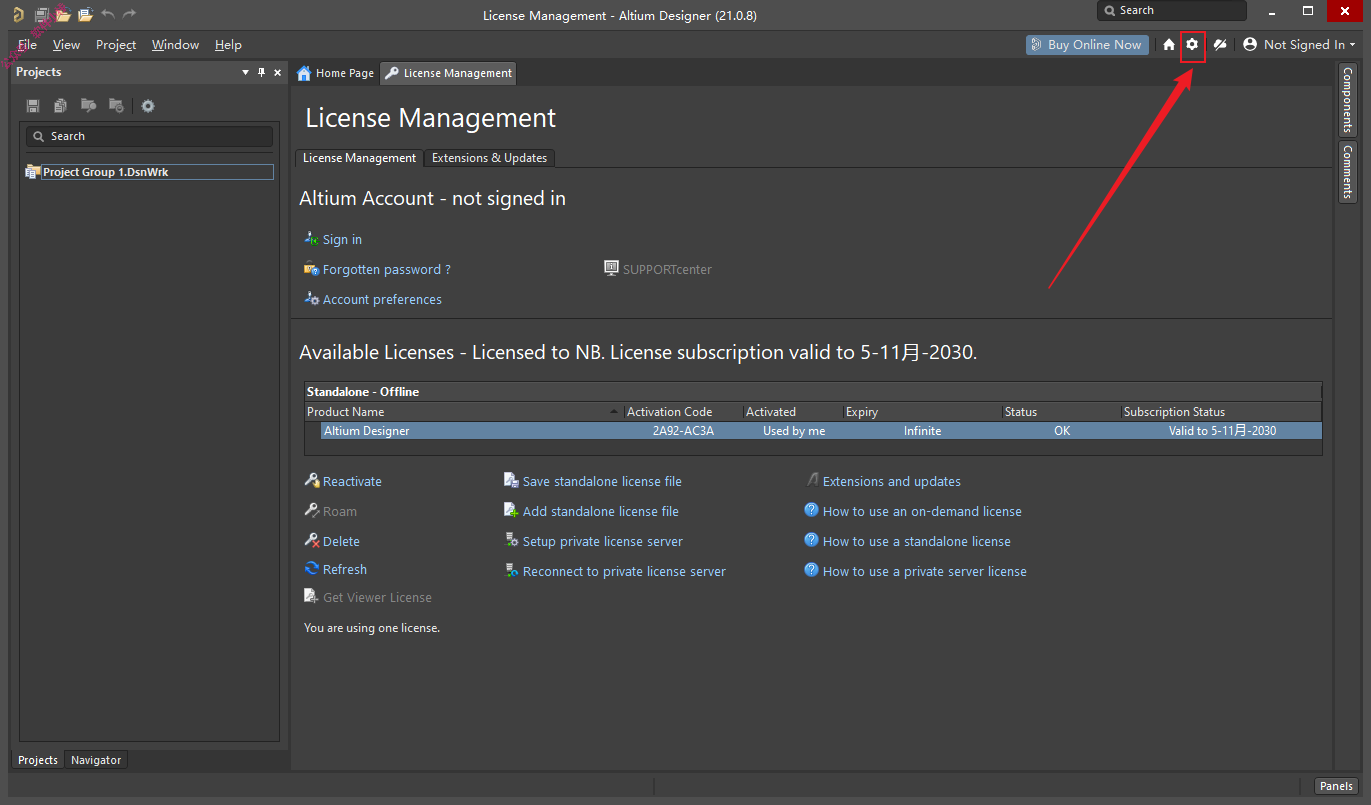Click the Projects panel compile documents icon

point(61,106)
